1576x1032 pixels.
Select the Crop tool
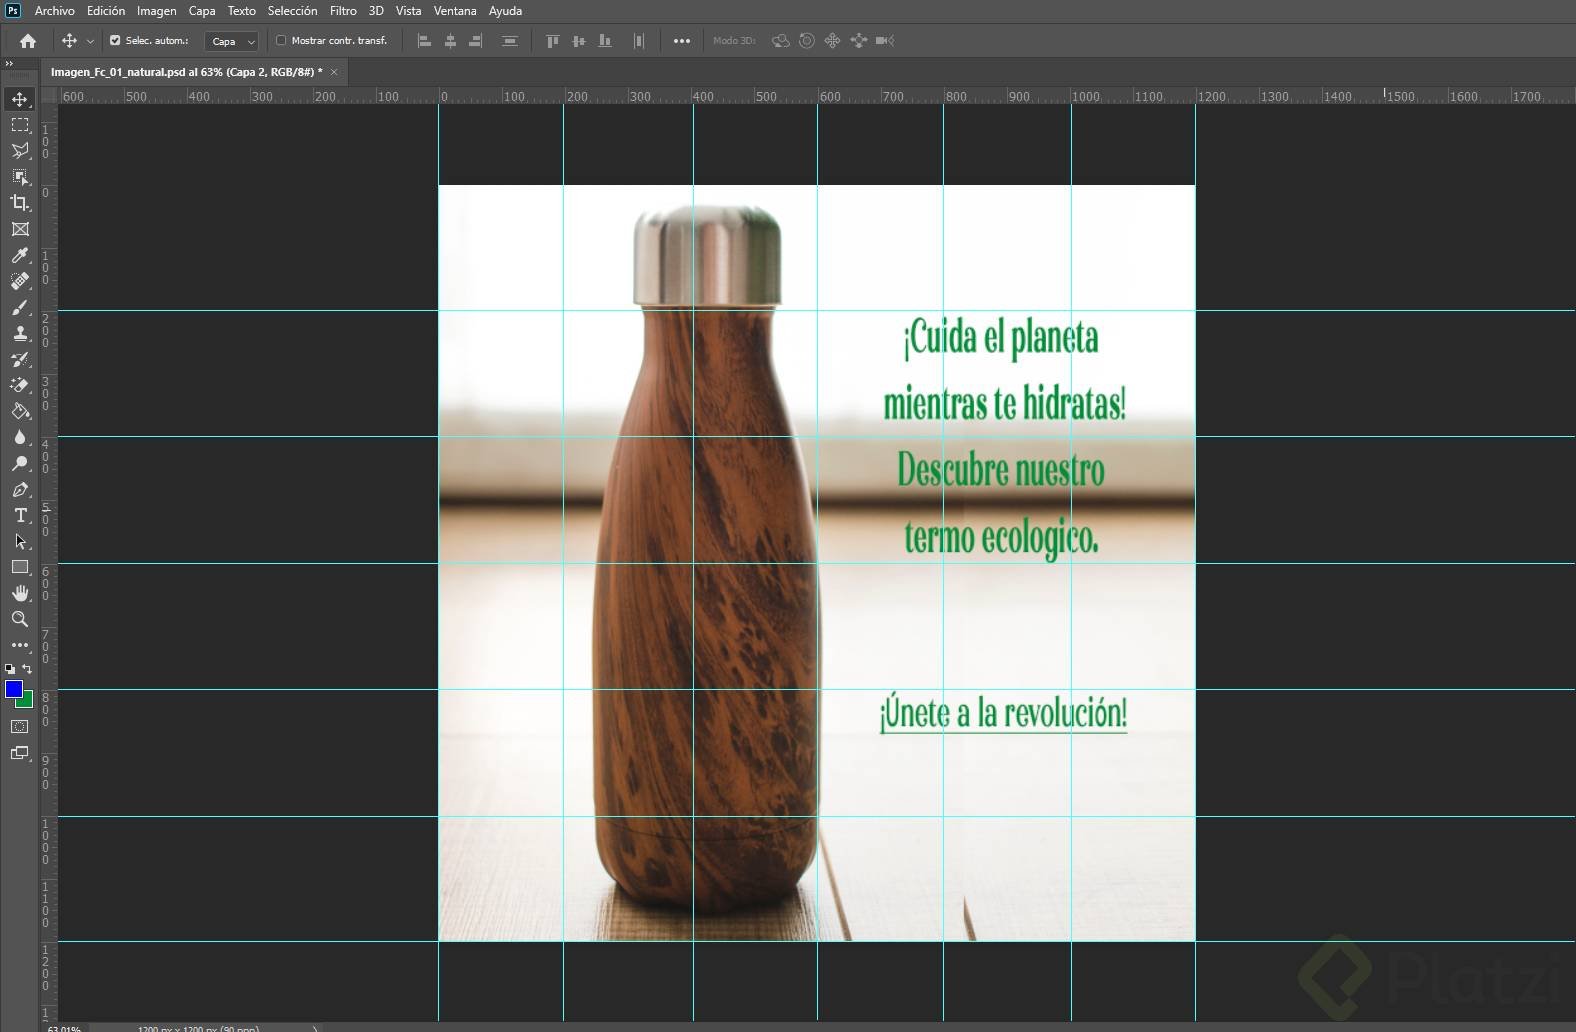click(x=20, y=203)
